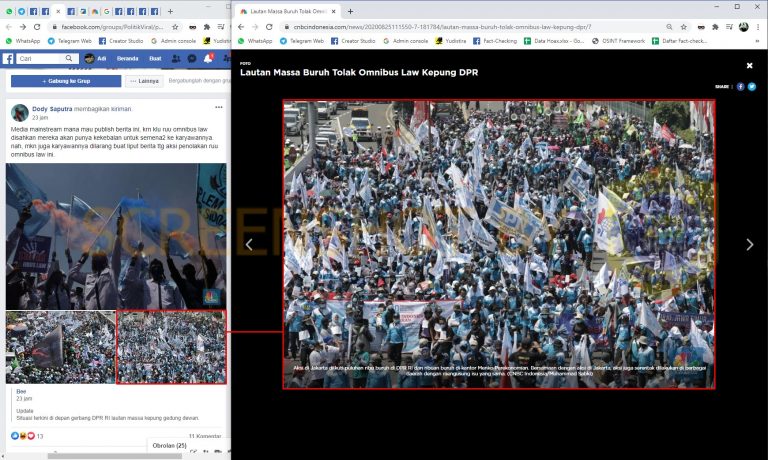
Task: Open the 'Lainnya' dropdown button
Action: point(144,81)
